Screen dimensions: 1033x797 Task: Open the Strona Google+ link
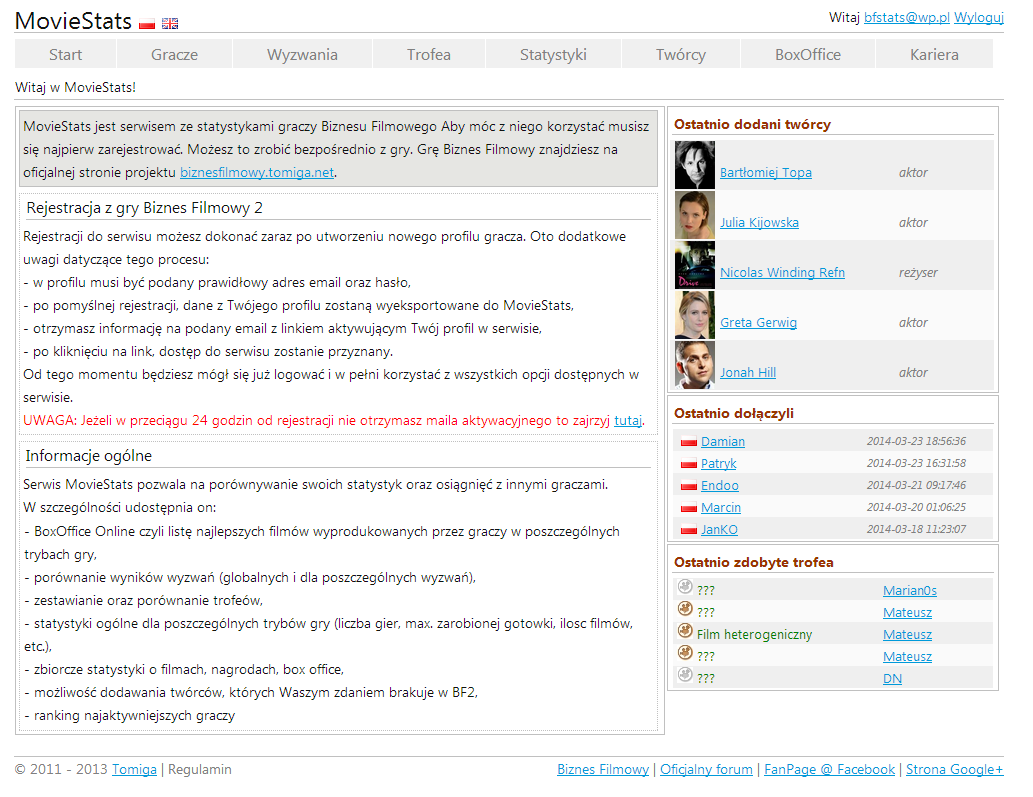955,769
